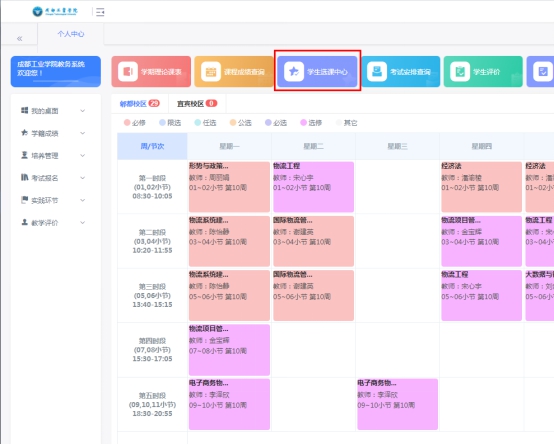Click the 必选 purple legend dot

coord(268,122)
